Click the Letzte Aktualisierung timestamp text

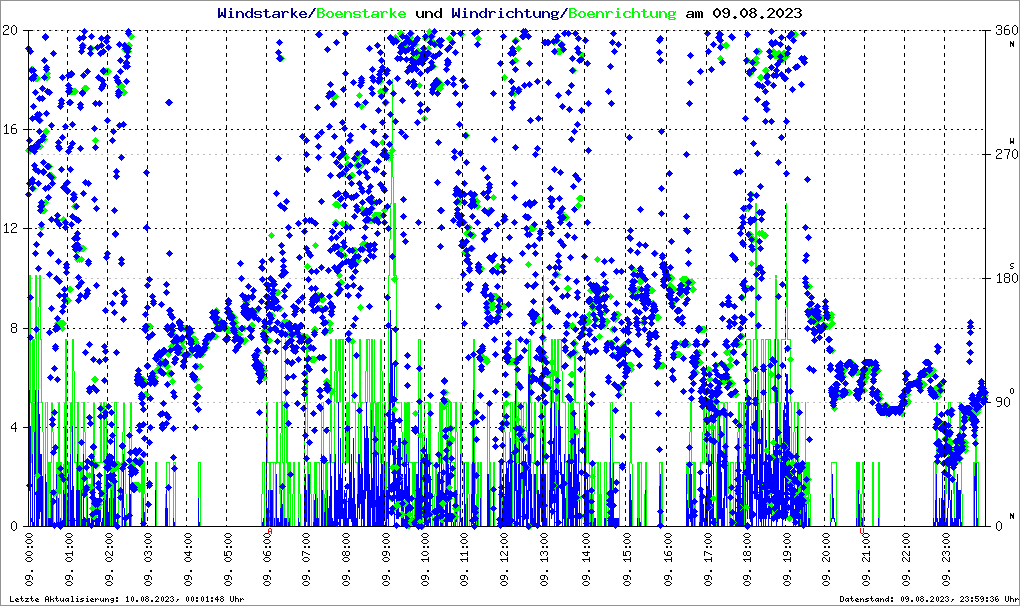(125, 599)
